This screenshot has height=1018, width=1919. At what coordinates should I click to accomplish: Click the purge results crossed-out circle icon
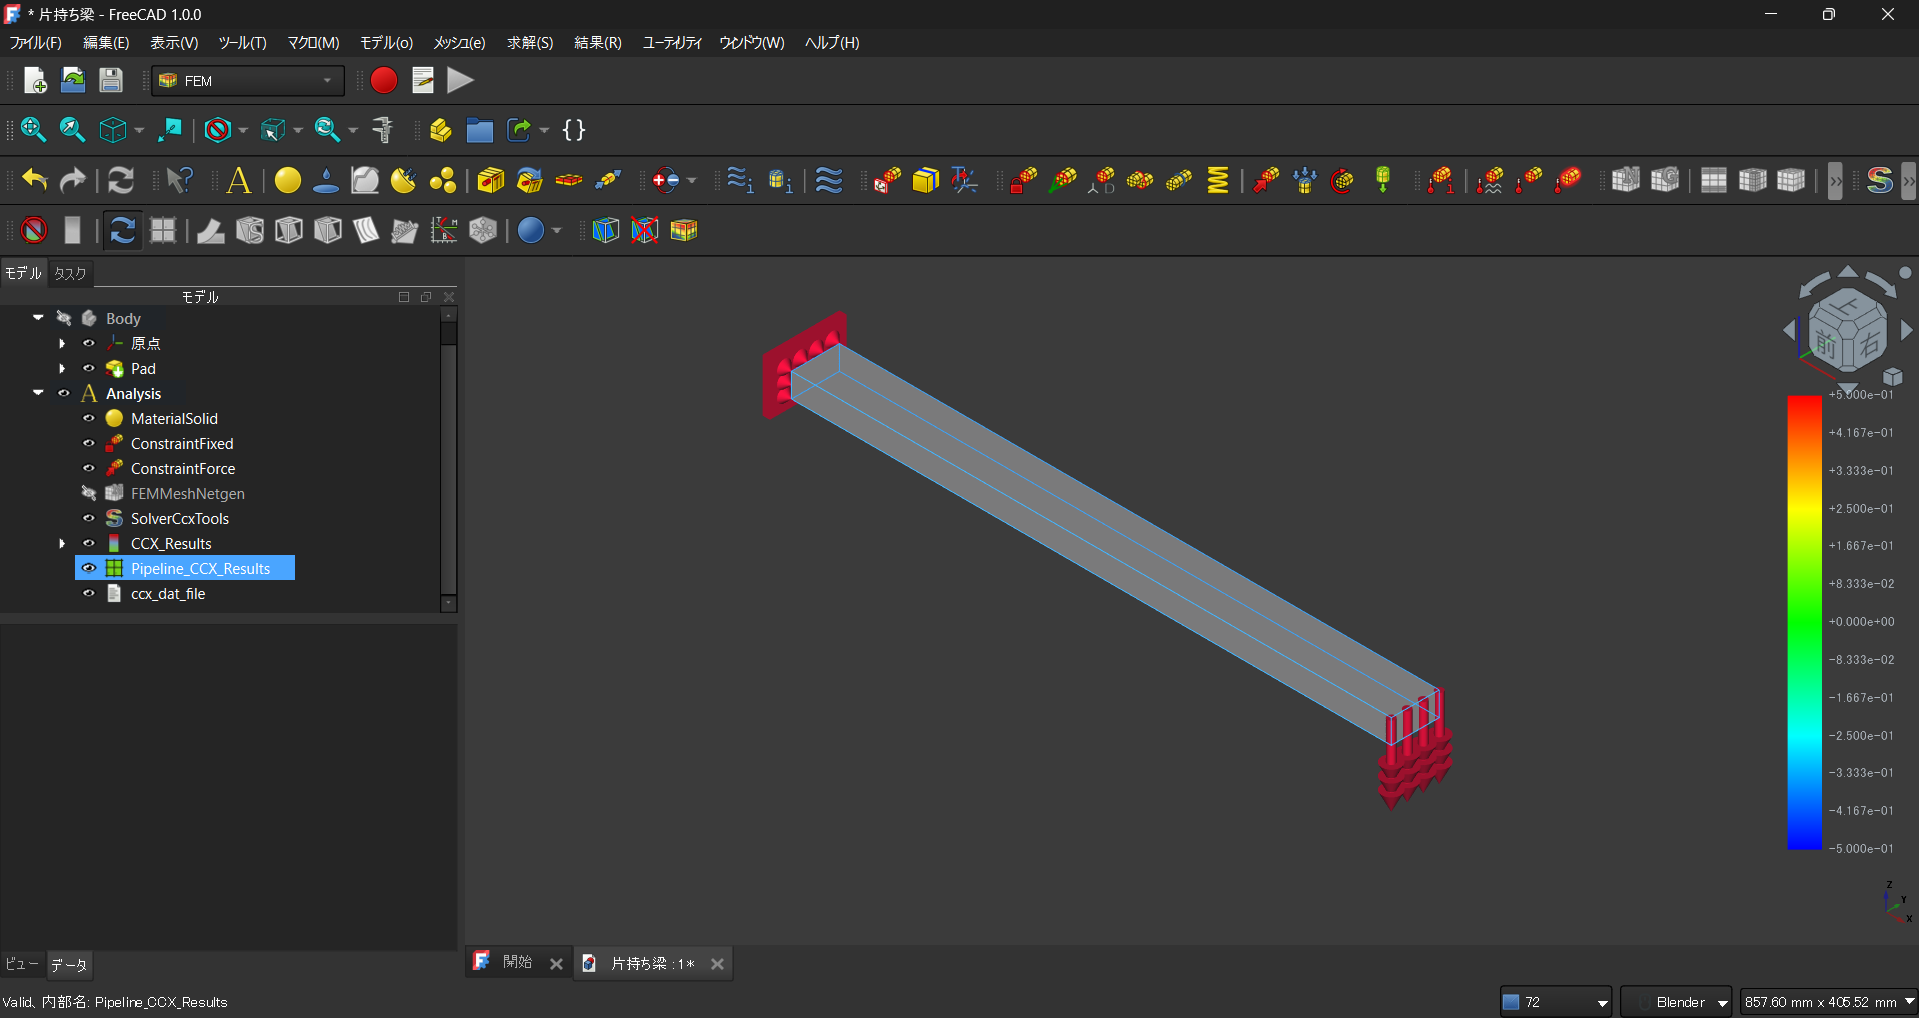point(35,231)
